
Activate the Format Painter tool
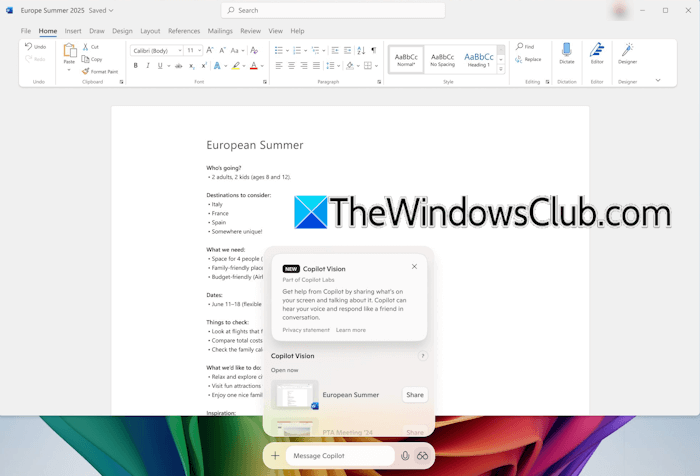point(100,71)
